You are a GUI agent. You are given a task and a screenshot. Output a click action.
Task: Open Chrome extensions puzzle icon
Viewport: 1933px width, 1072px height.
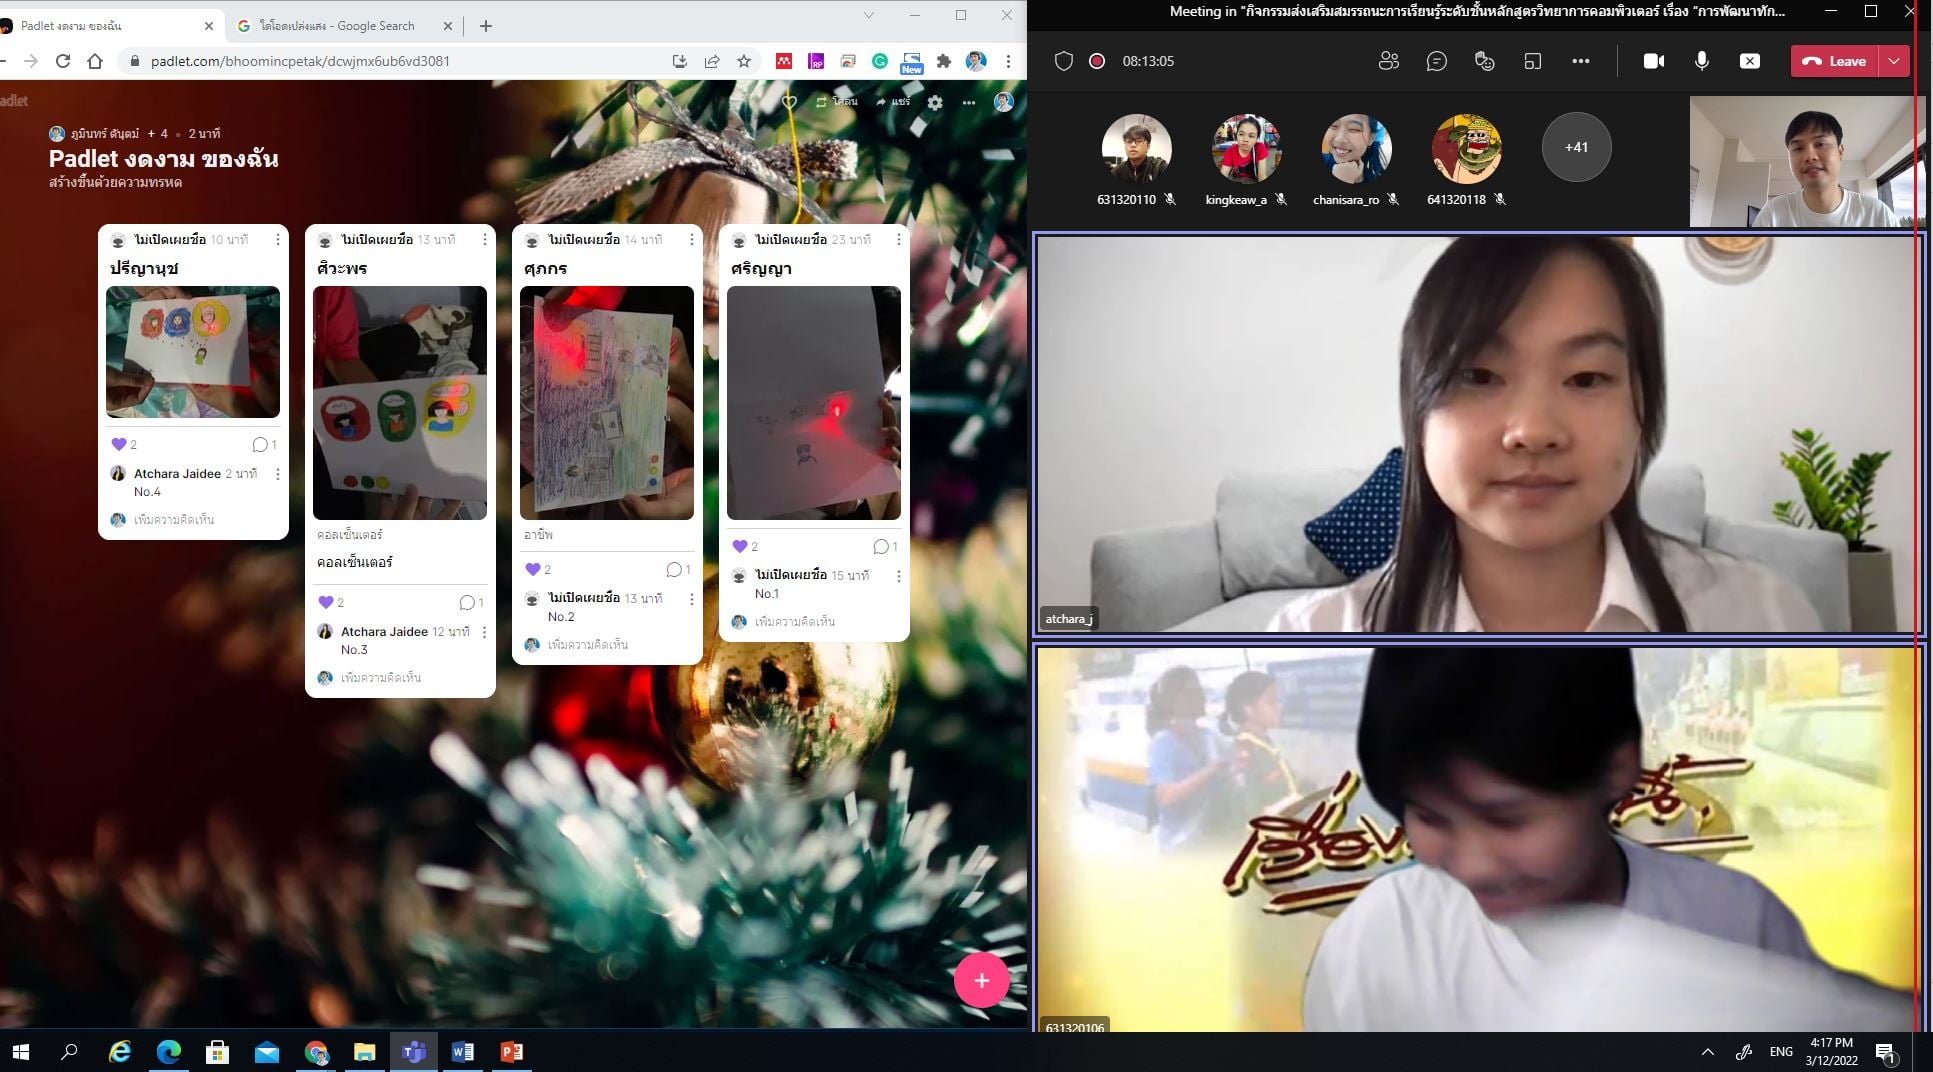point(943,61)
